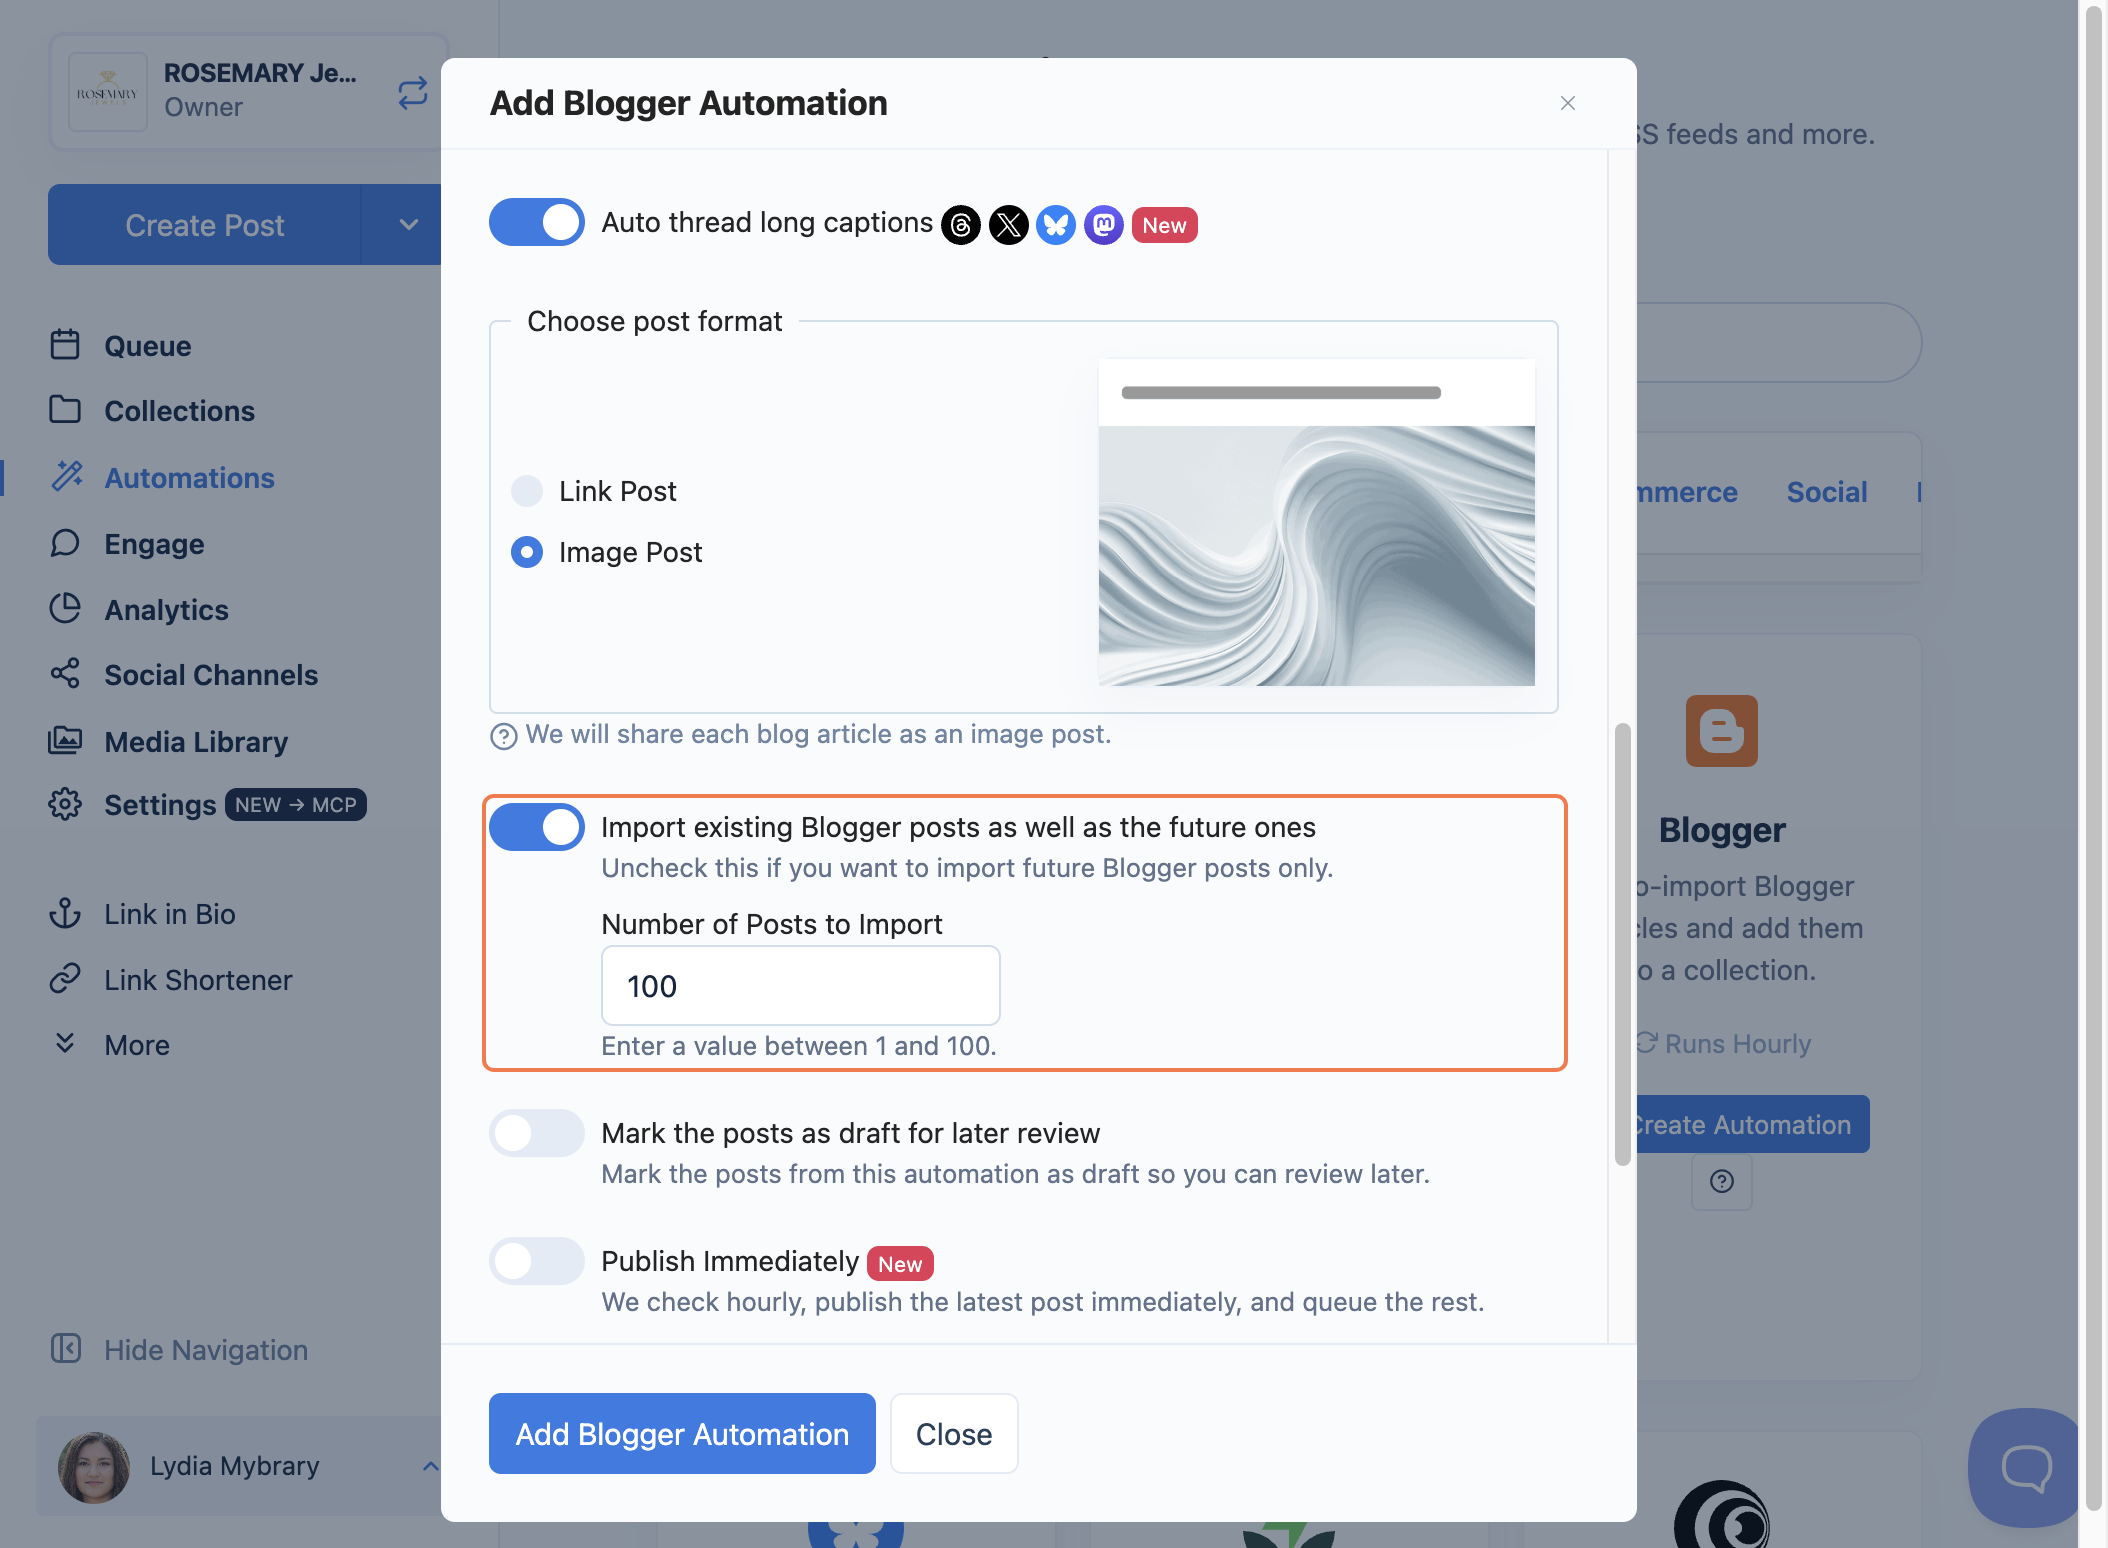
Task: Click Lydia Mybrary's profile avatar
Action: coord(94,1467)
